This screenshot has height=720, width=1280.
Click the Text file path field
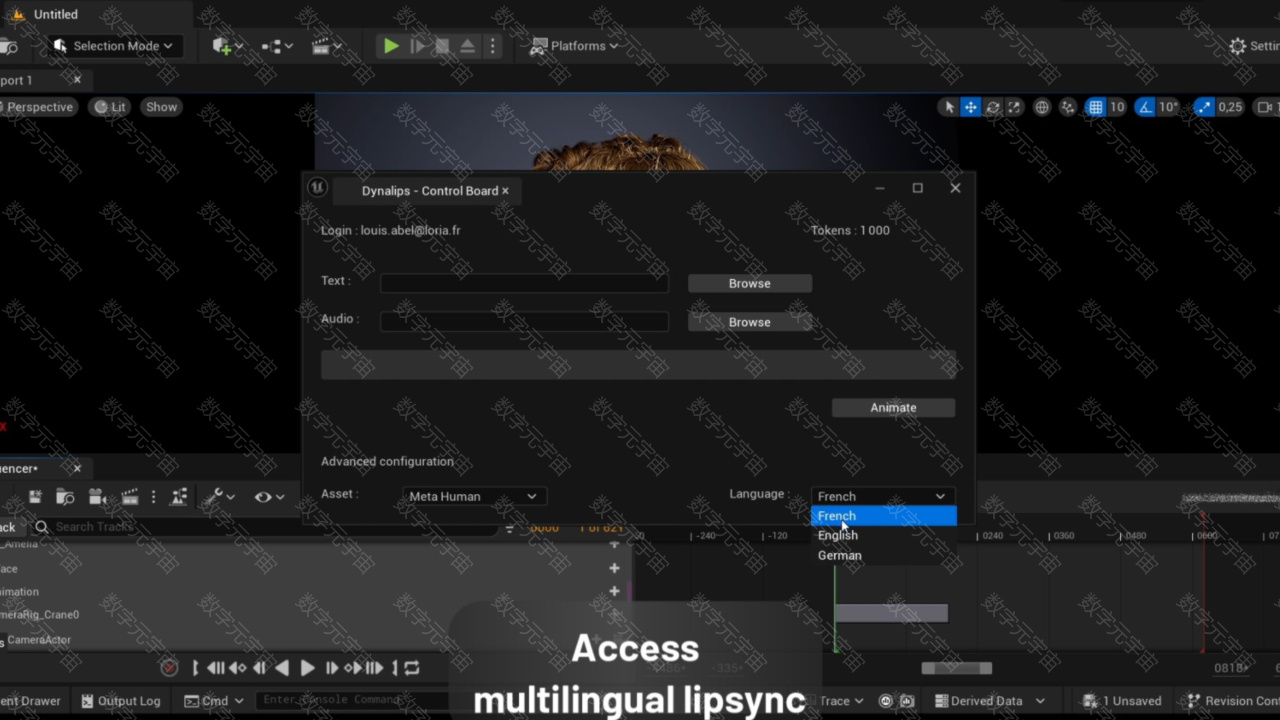tap(524, 283)
